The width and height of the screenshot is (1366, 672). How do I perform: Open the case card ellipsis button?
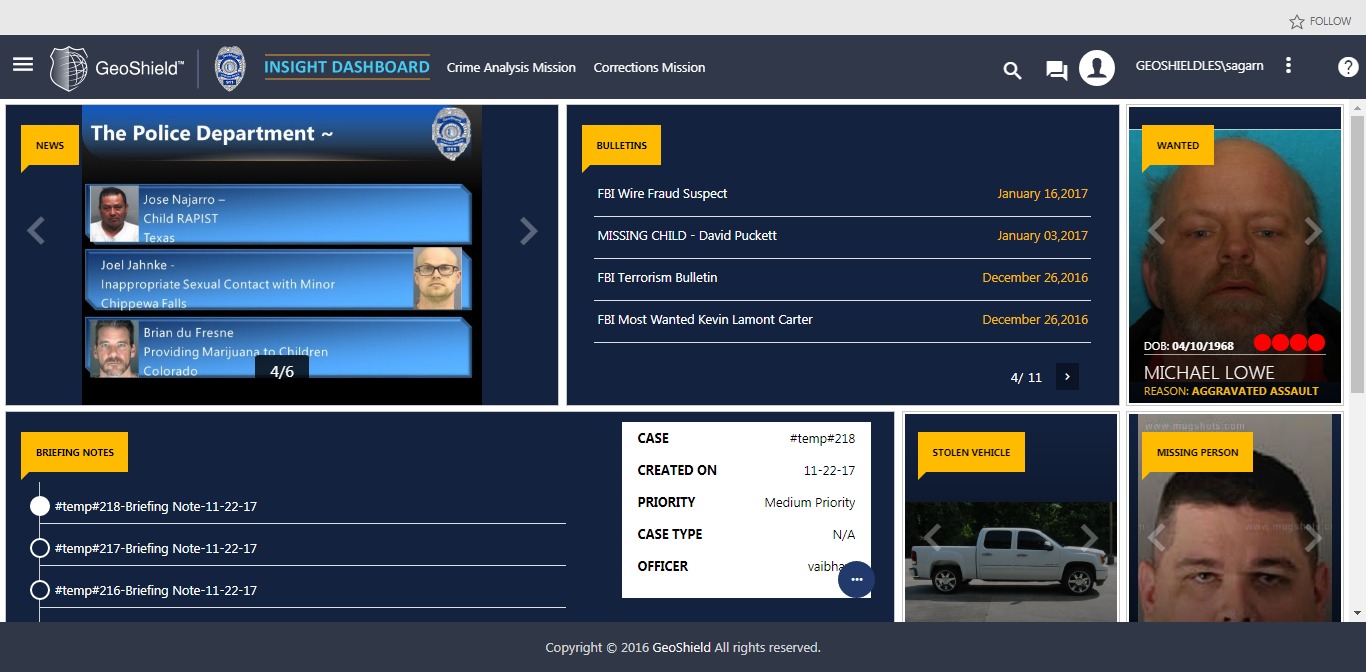point(856,580)
